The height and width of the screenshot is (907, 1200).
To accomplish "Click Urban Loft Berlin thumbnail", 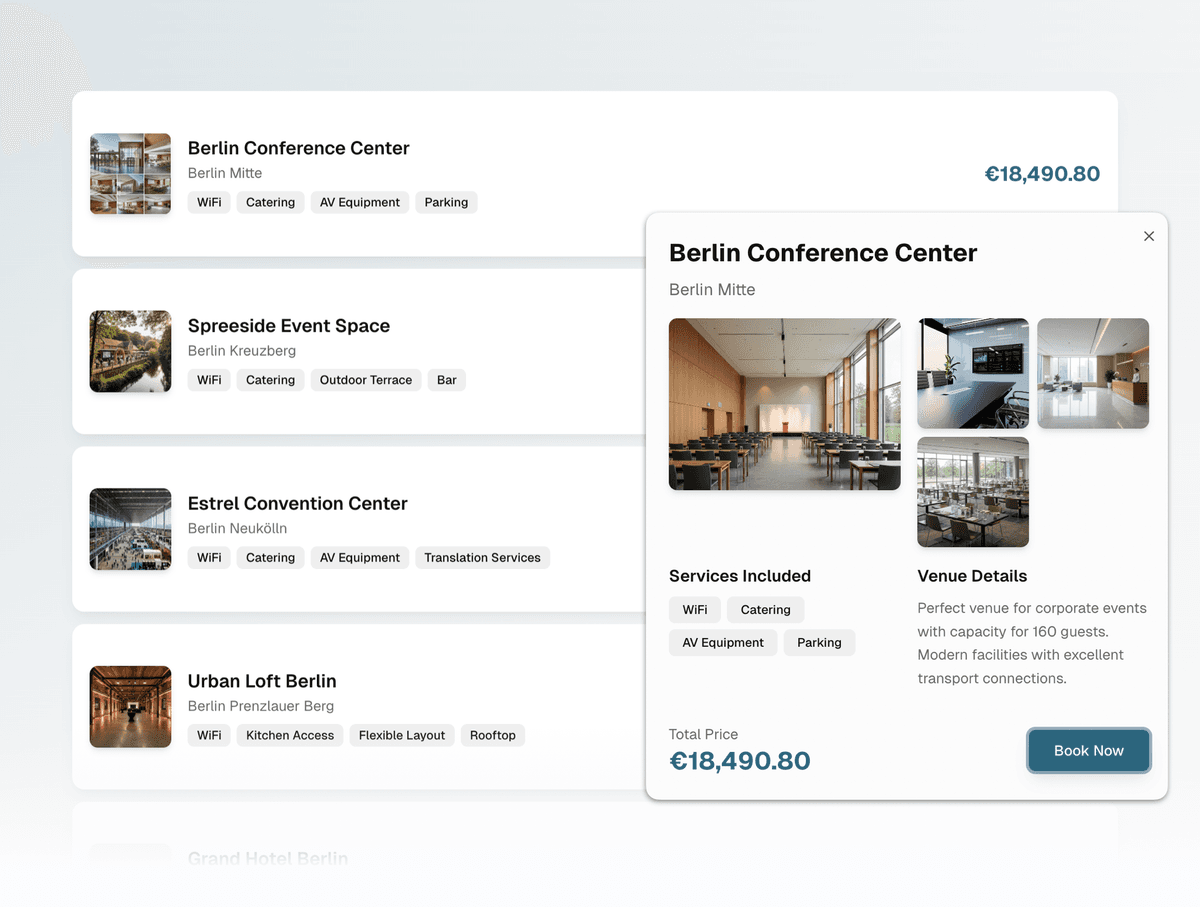I will pyautogui.click(x=130, y=707).
